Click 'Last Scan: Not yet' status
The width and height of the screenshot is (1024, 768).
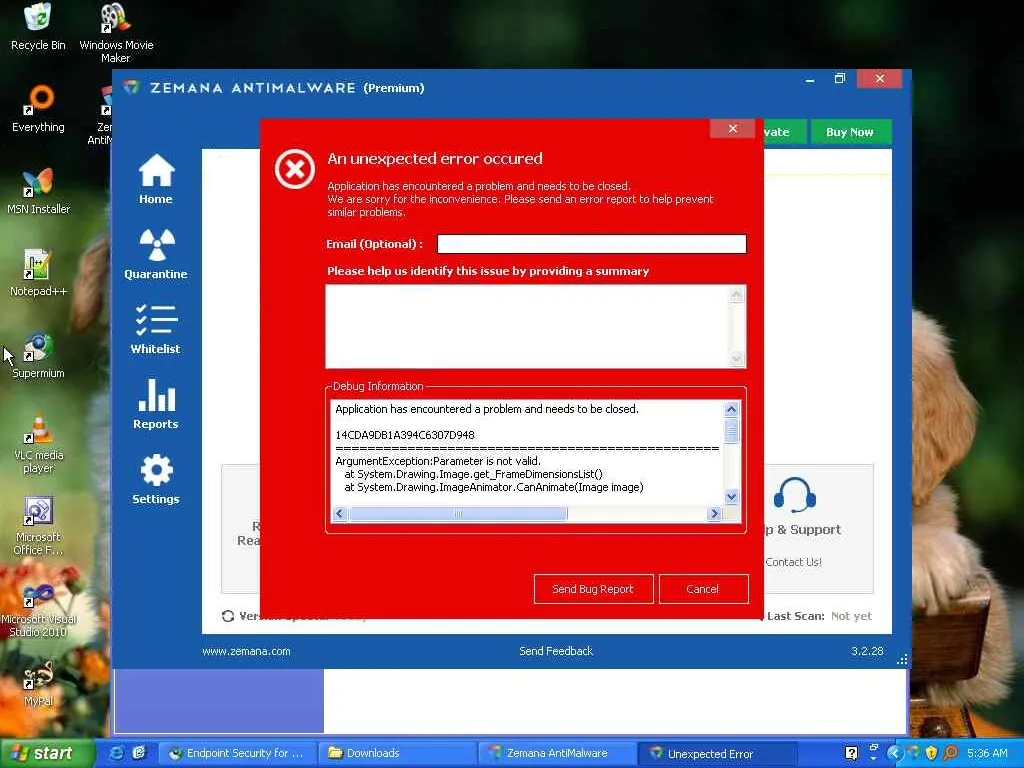[x=819, y=616]
